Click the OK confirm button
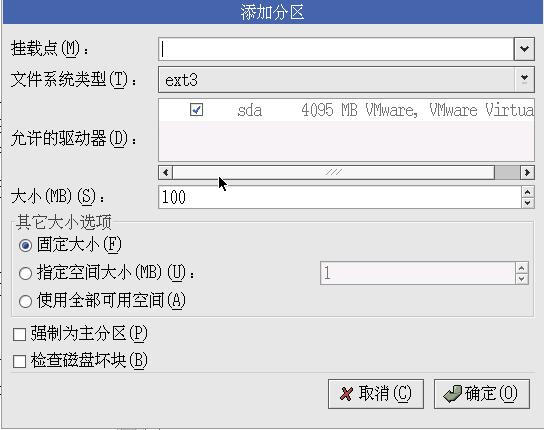 pyautogui.click(x=482, y=394)
